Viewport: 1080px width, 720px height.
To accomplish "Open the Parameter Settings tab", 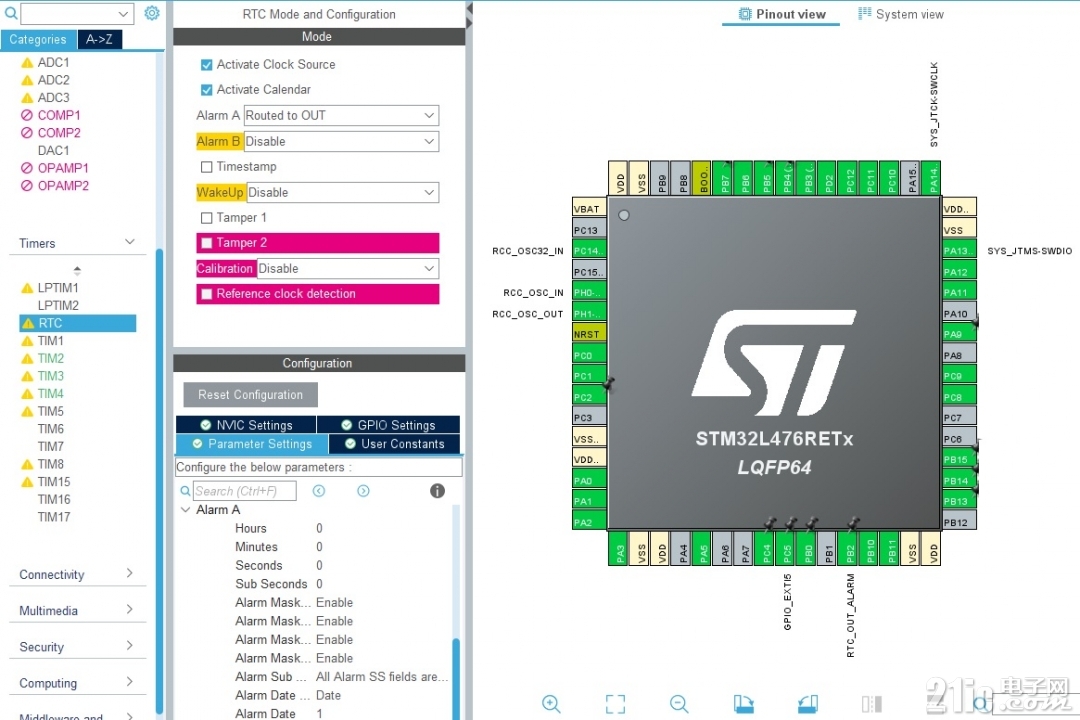I will point(252,444).
